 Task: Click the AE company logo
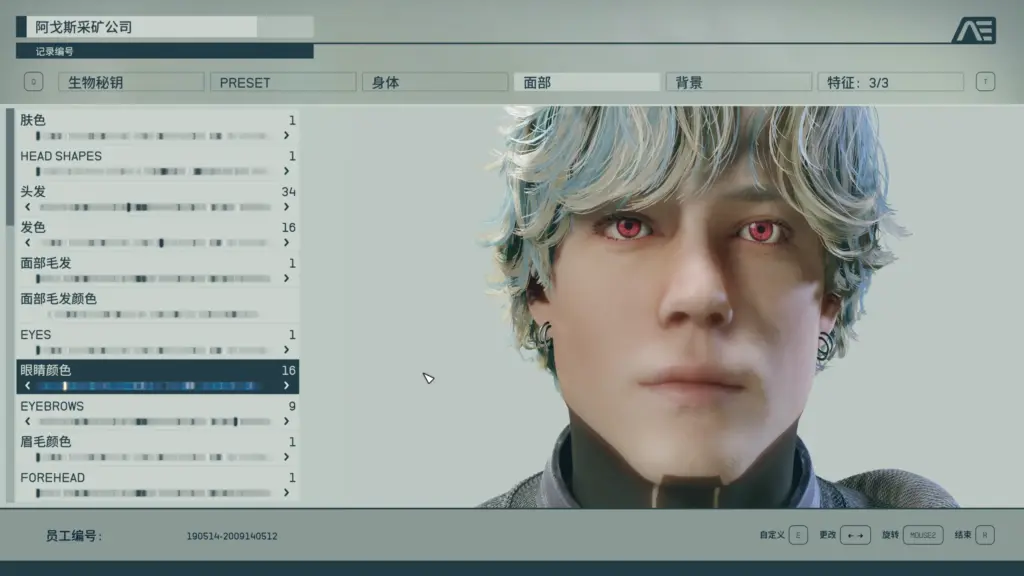[974, 30]
